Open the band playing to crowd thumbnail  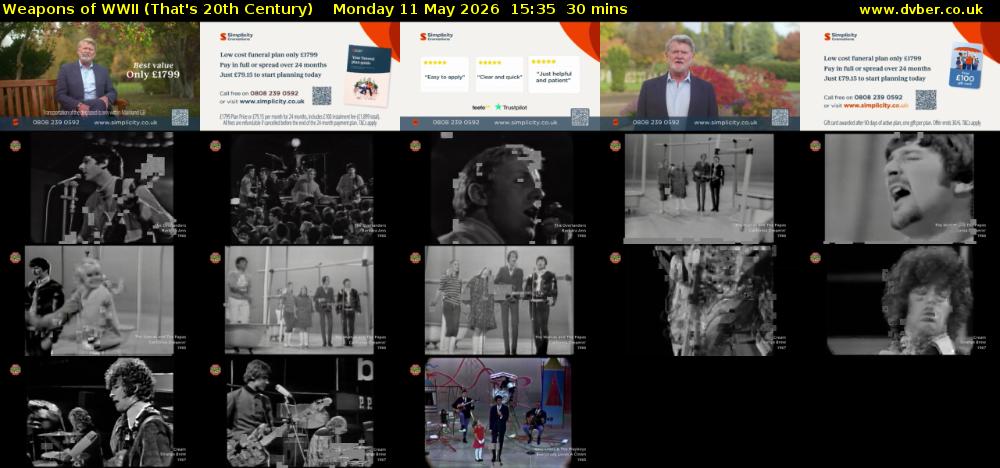300,188
